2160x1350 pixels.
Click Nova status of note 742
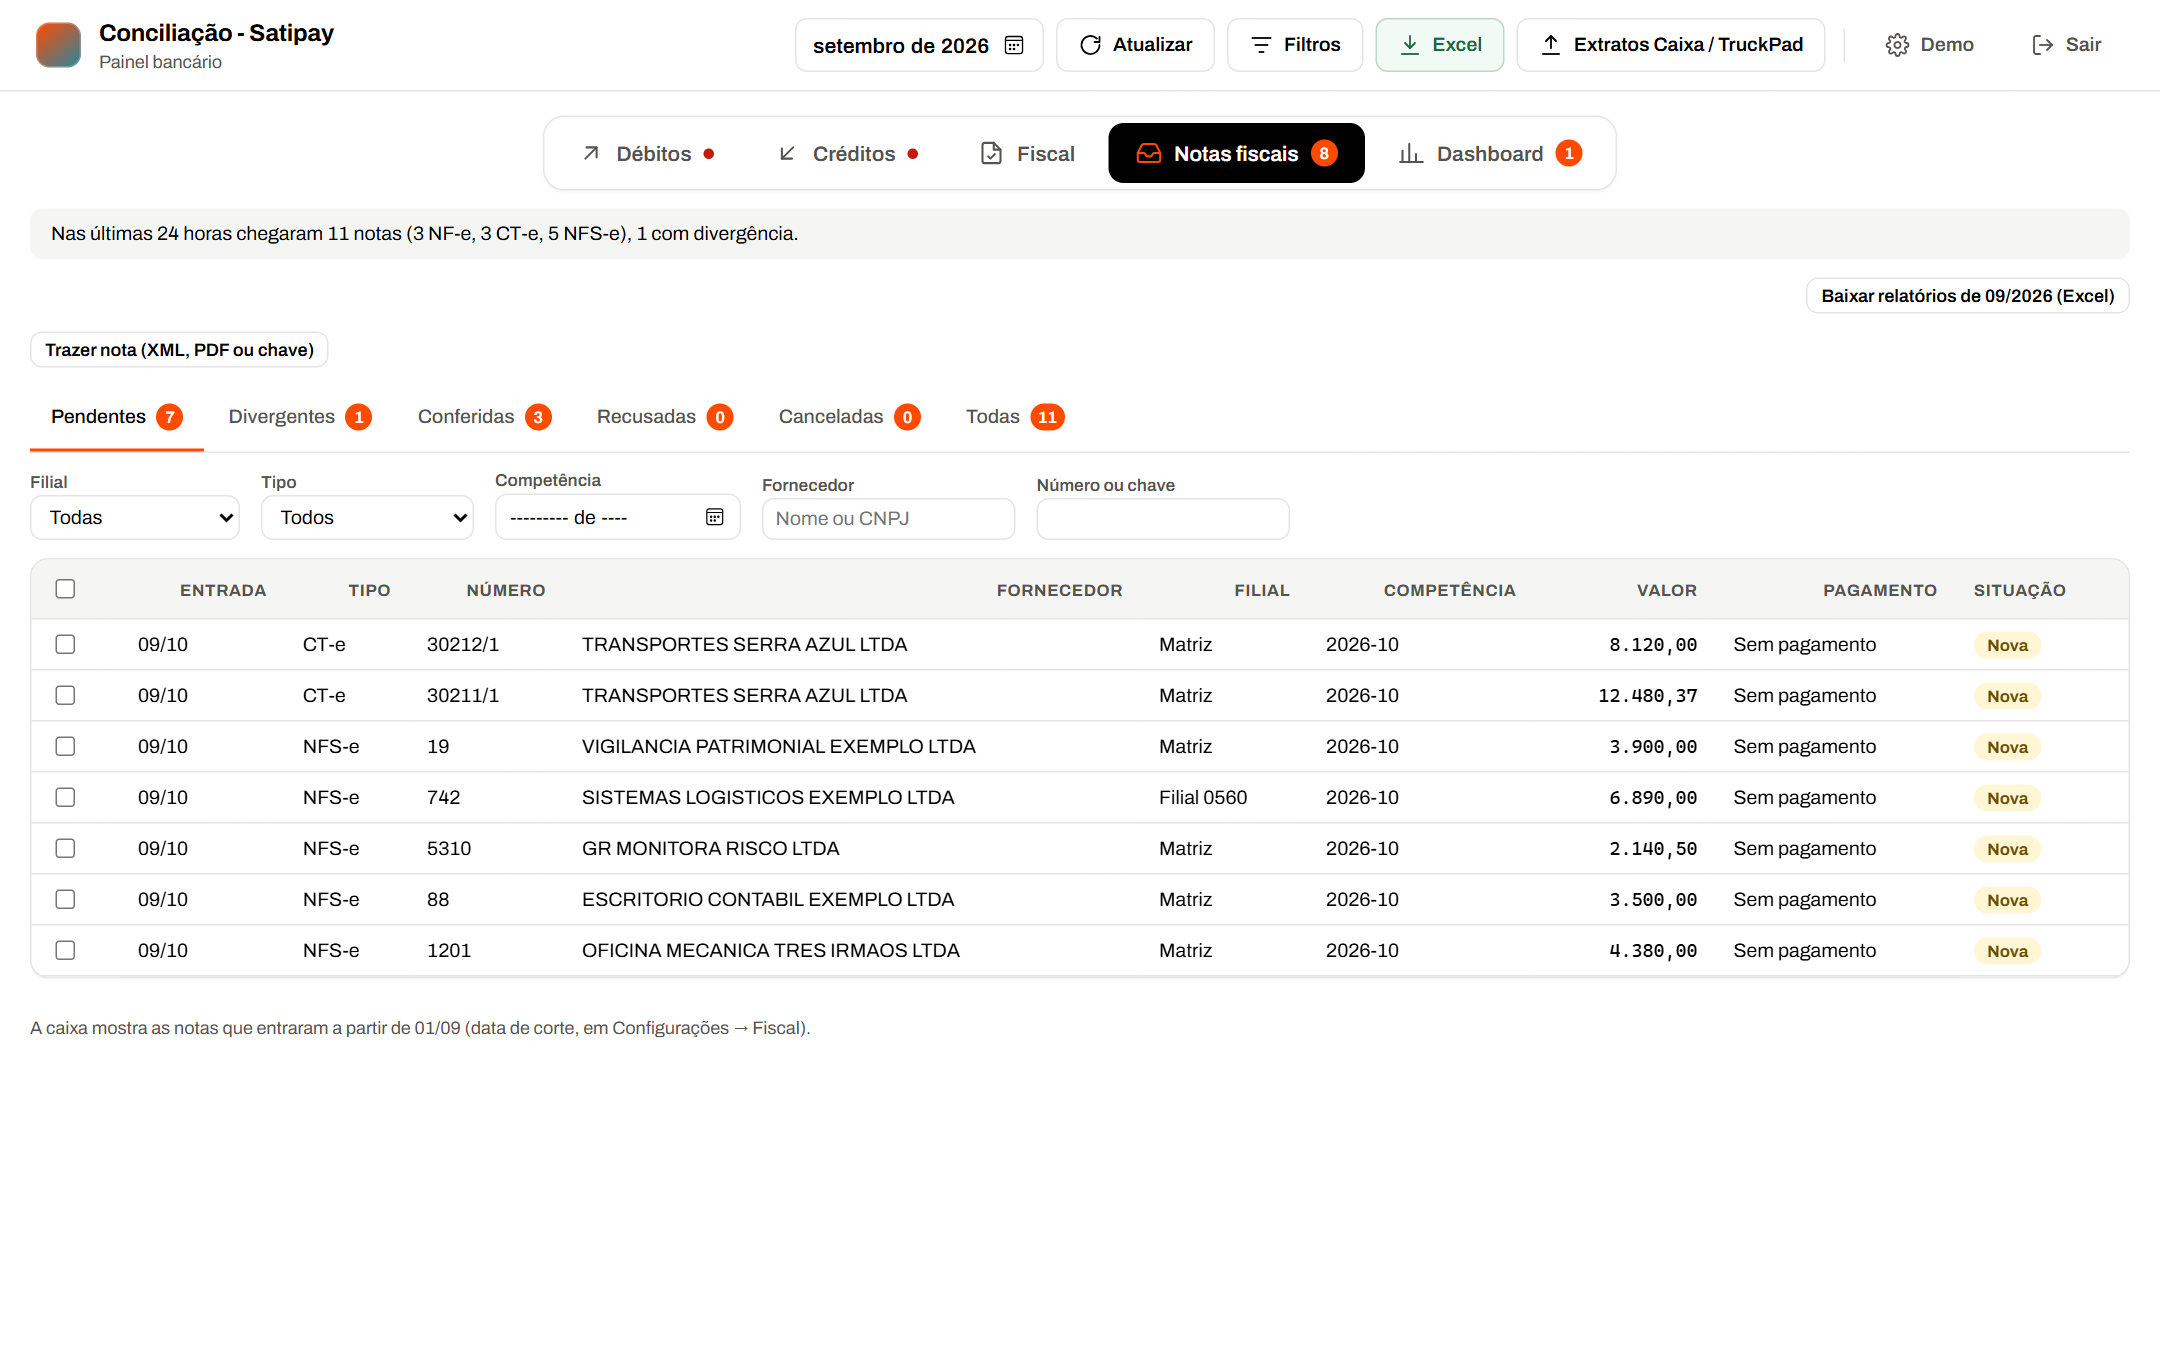pos(2007,798)
